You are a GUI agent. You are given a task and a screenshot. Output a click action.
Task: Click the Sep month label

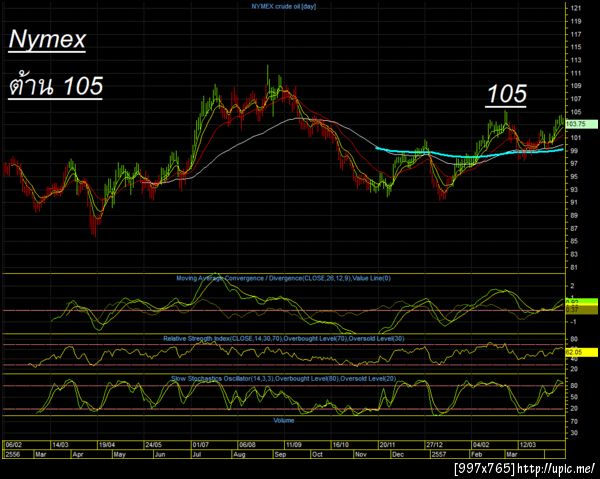click(x=280, y=455)
